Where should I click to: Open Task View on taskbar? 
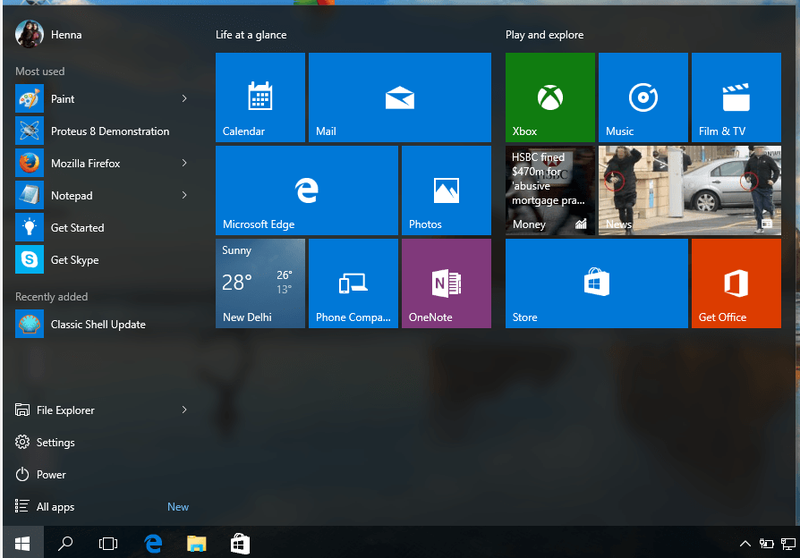108,544
